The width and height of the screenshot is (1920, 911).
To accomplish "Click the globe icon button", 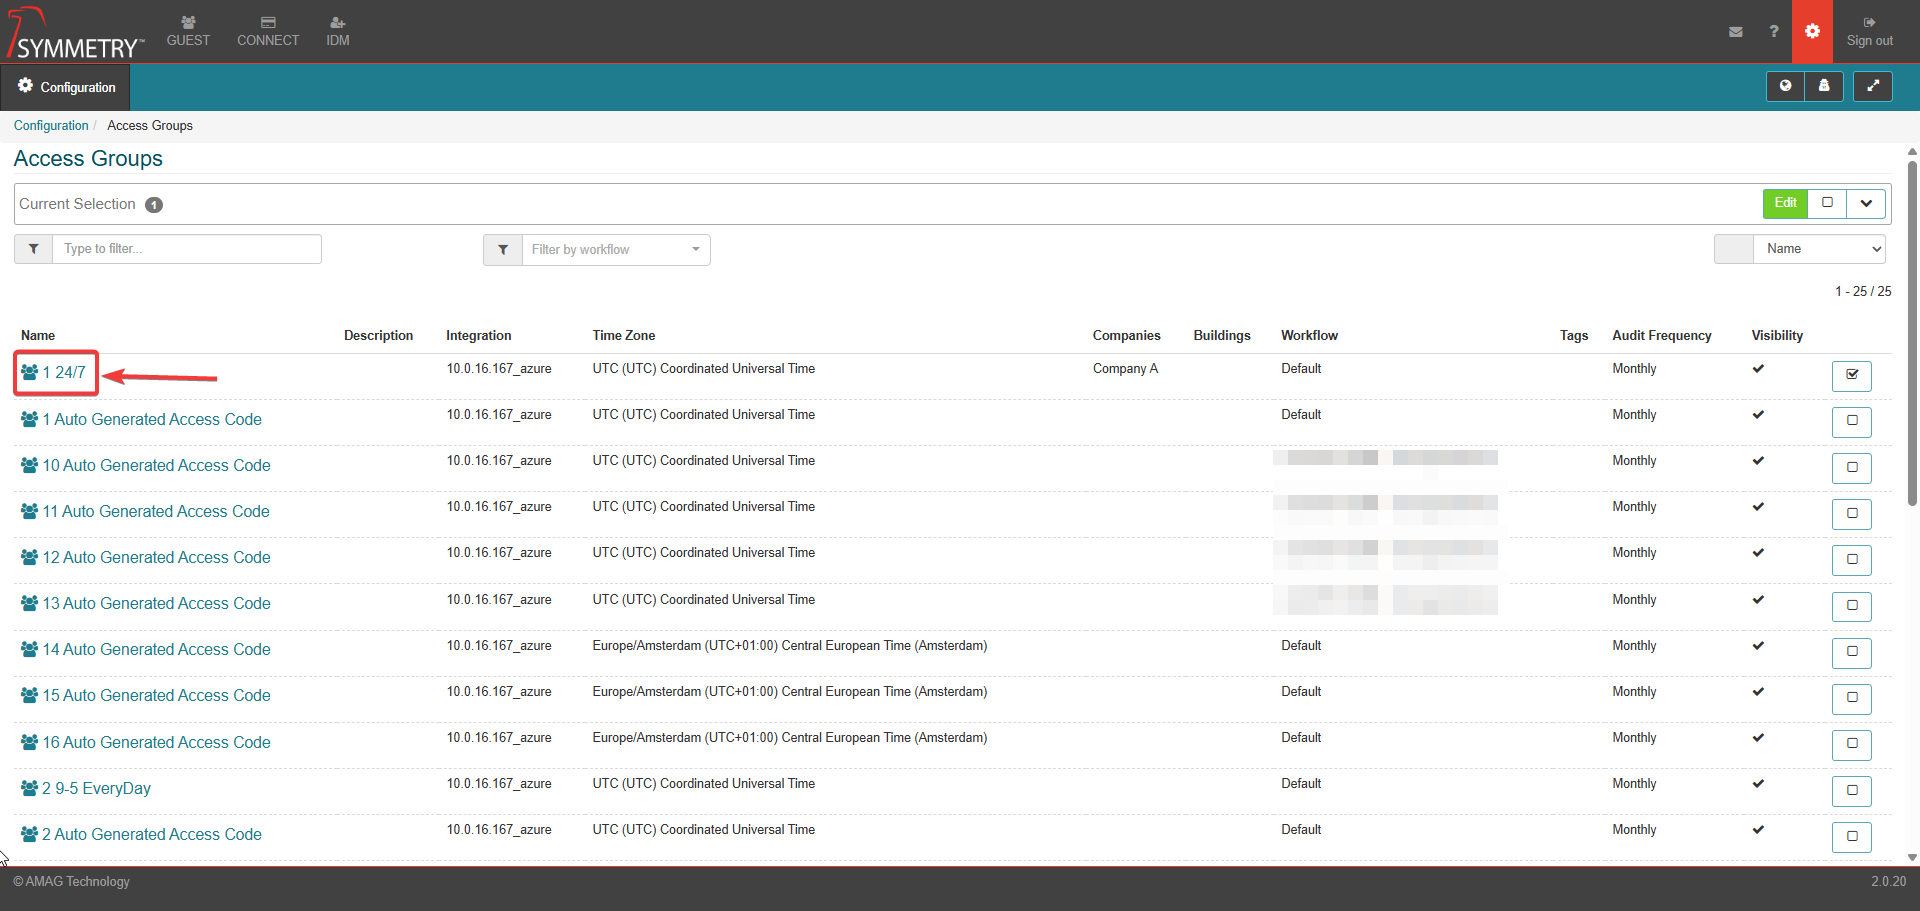I will (1785, 87).
